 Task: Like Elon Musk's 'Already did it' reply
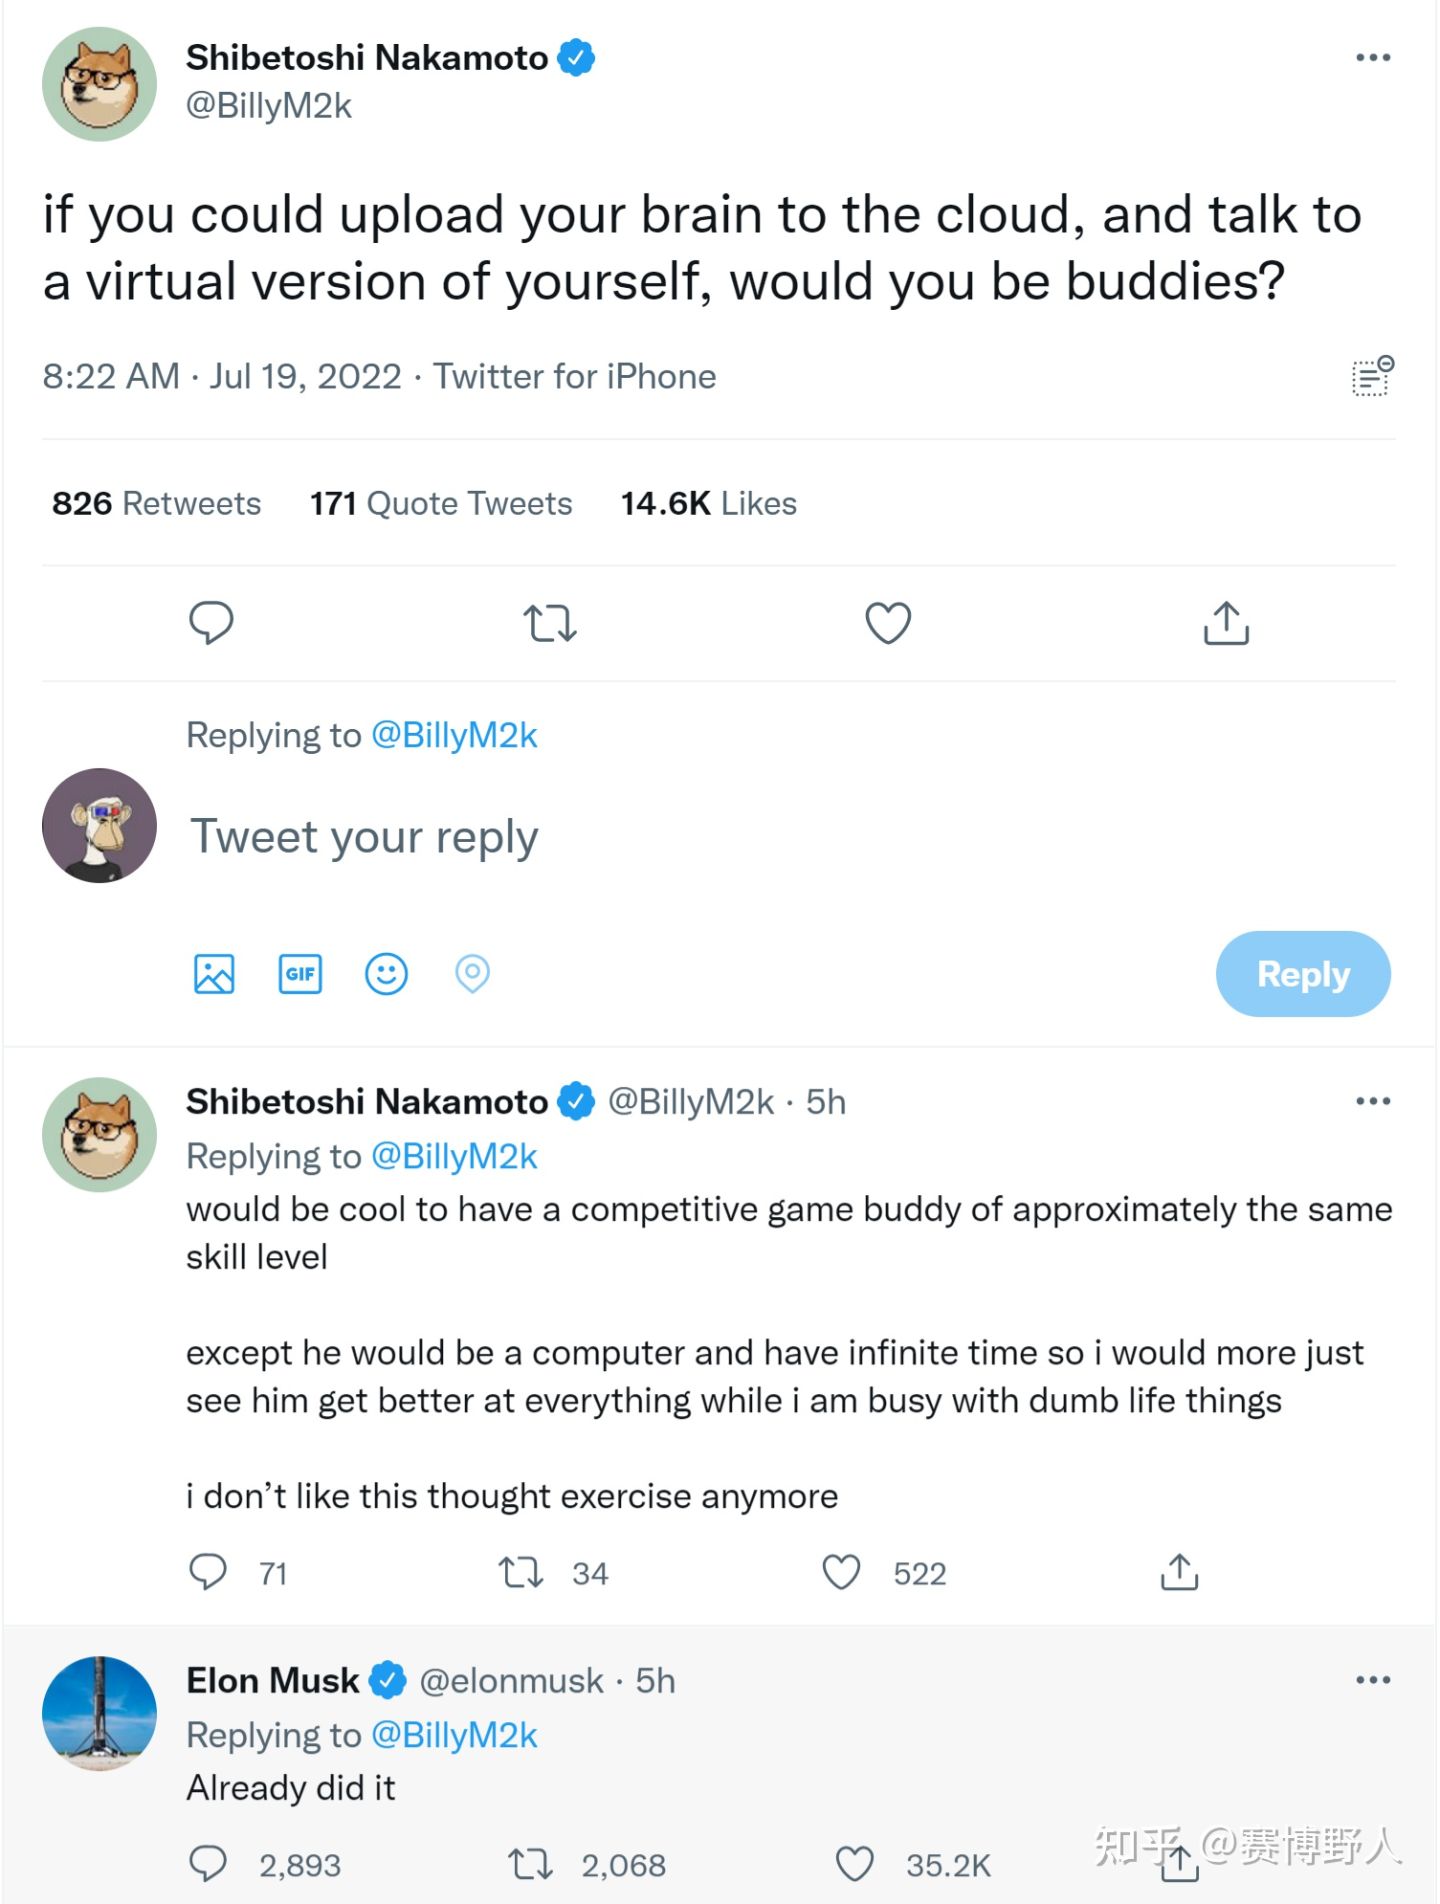[854, 1864]
